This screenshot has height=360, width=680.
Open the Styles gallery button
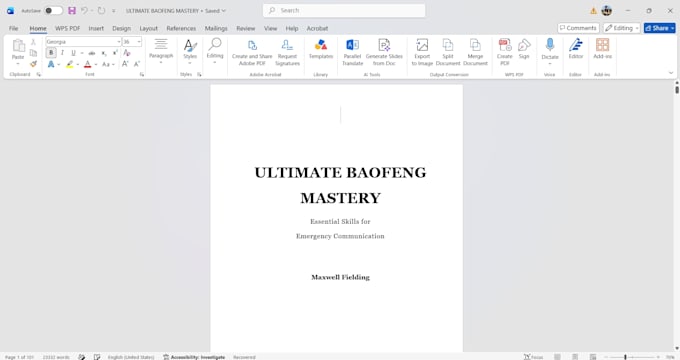pyautogui.click(x=190, y=50)
